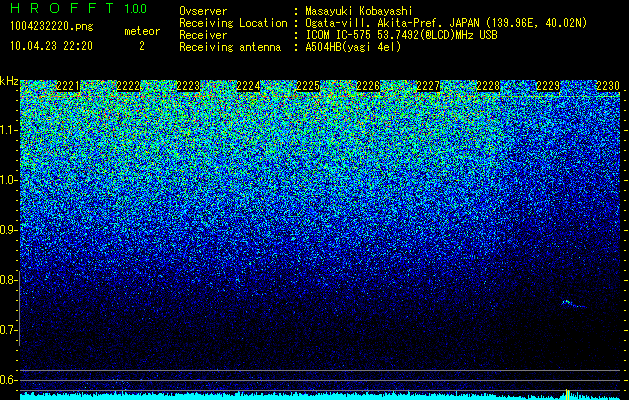629x400 pixels.
Task: Click the 0.7 frequency axis label
Action: [x=8, y=330]
